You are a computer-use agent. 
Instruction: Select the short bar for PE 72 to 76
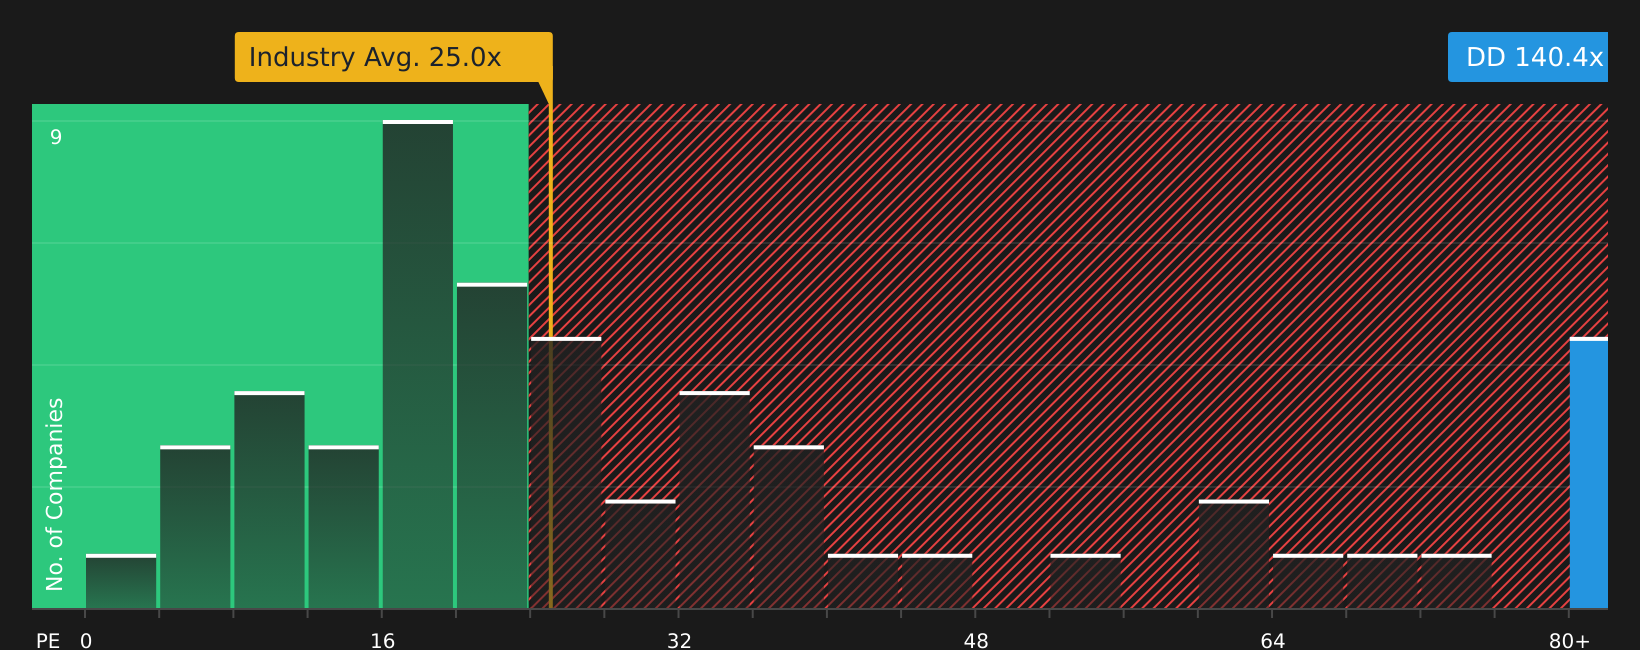click(x=1456, y=581)
